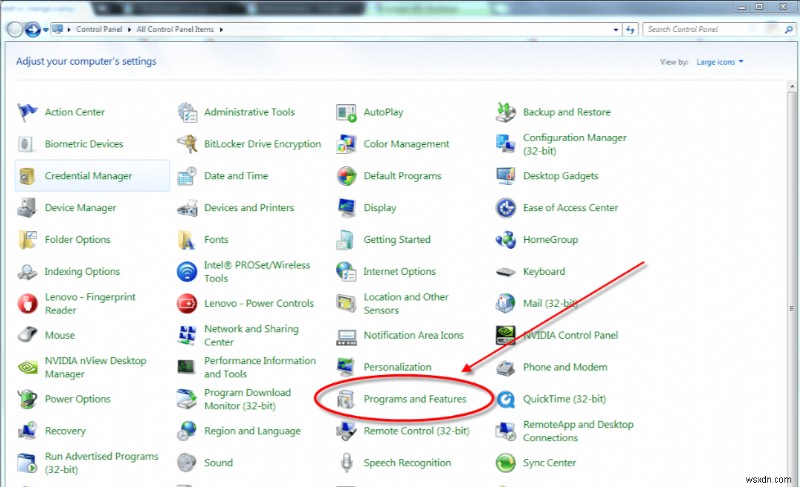Open the NVIDIA Control Panel icon
The image size is (800, 487).
pyautogui.click(x=506, y=336)
